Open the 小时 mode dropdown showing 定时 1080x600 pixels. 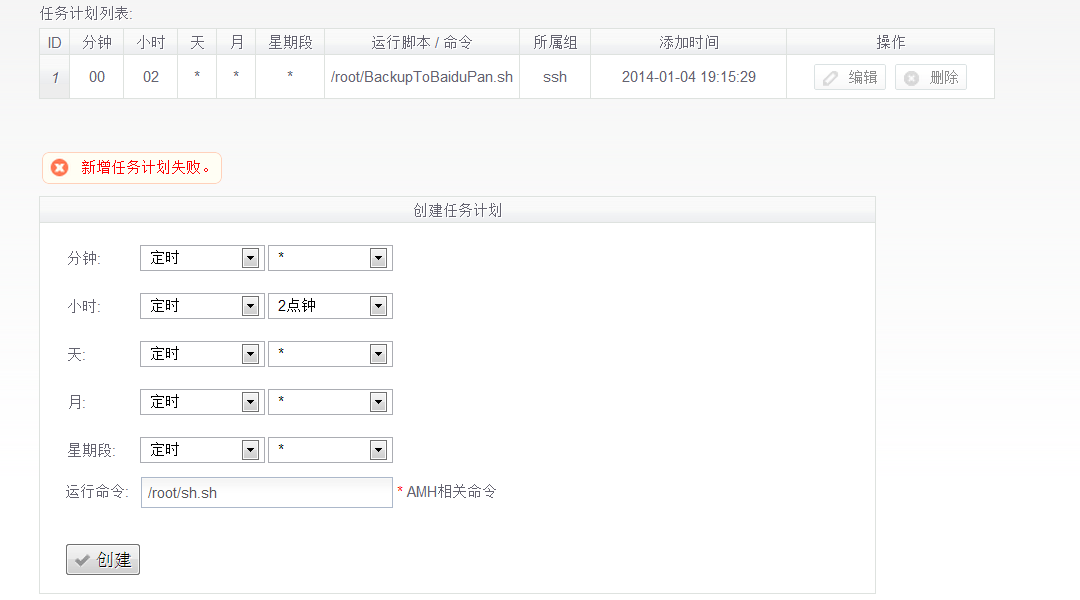coord(202,306)
